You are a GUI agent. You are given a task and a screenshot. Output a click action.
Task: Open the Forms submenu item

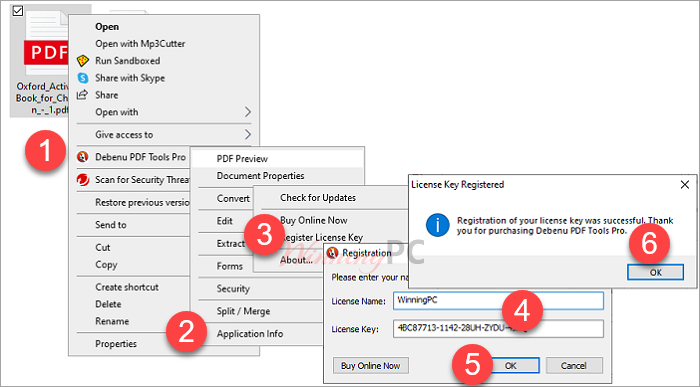point(230,266)
